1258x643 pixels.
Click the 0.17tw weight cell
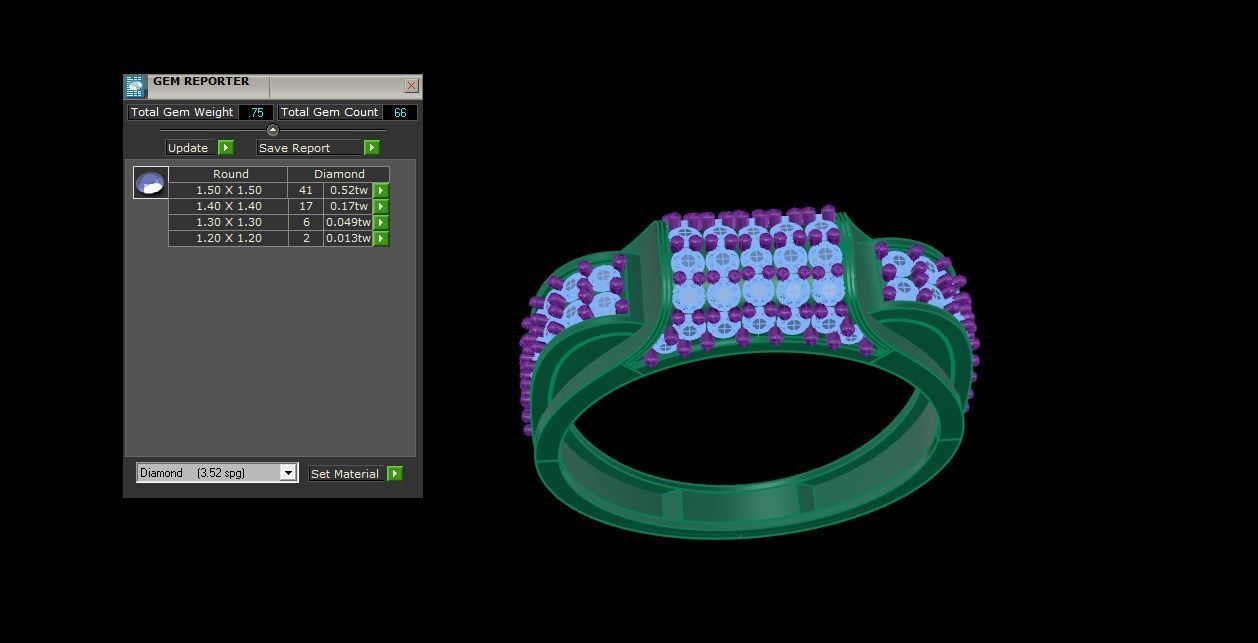click(x=349, y=206)
